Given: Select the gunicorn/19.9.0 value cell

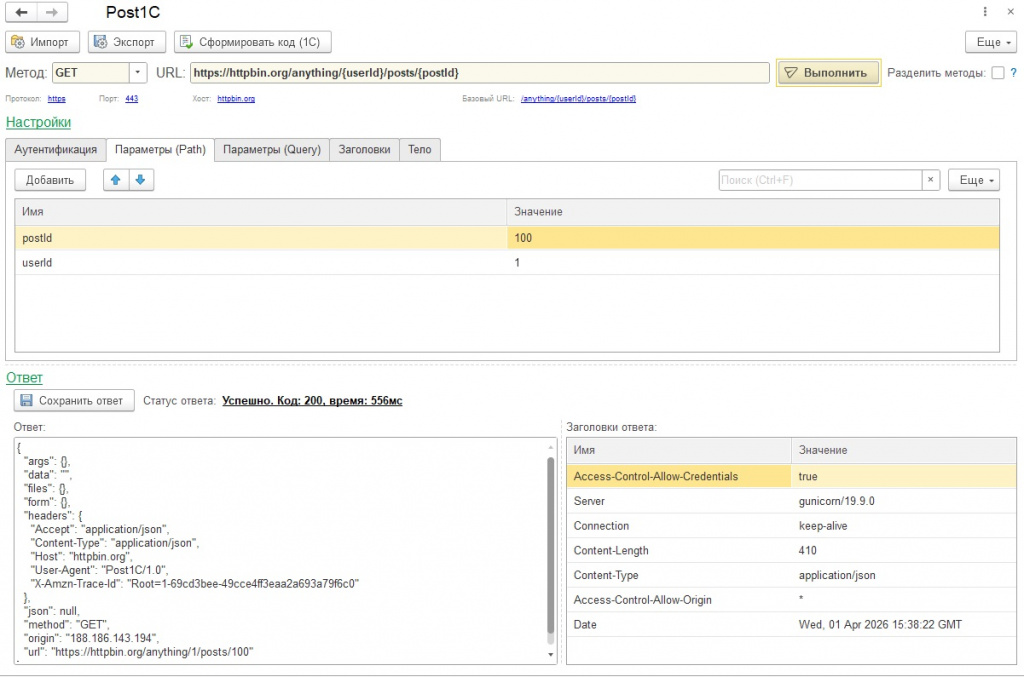Looking at the screenshot, I should (x=904, y=501).
